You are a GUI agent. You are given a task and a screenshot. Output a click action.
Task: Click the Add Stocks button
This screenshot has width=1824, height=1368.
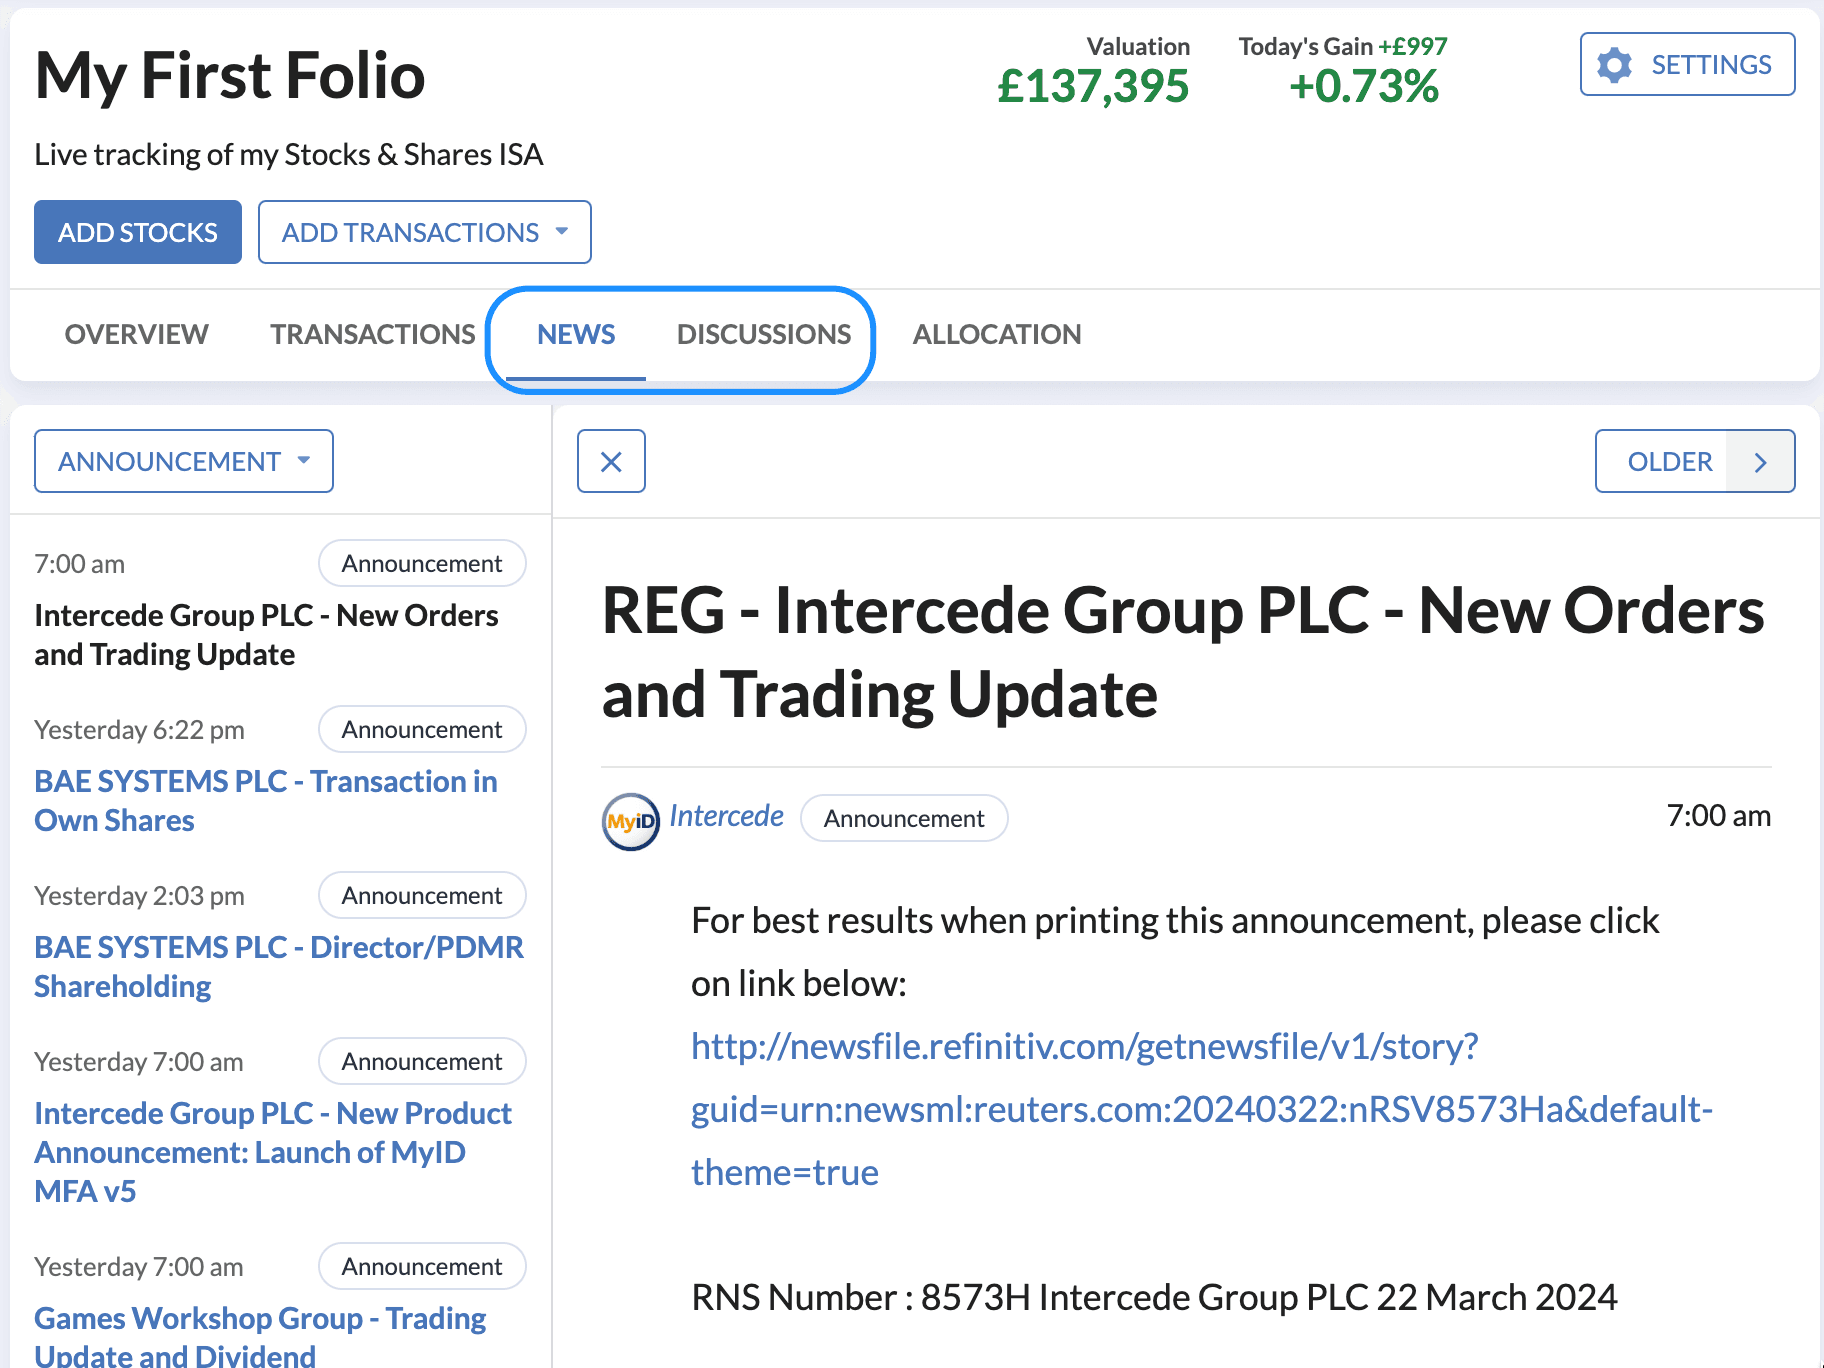click(x=138, y=232)
